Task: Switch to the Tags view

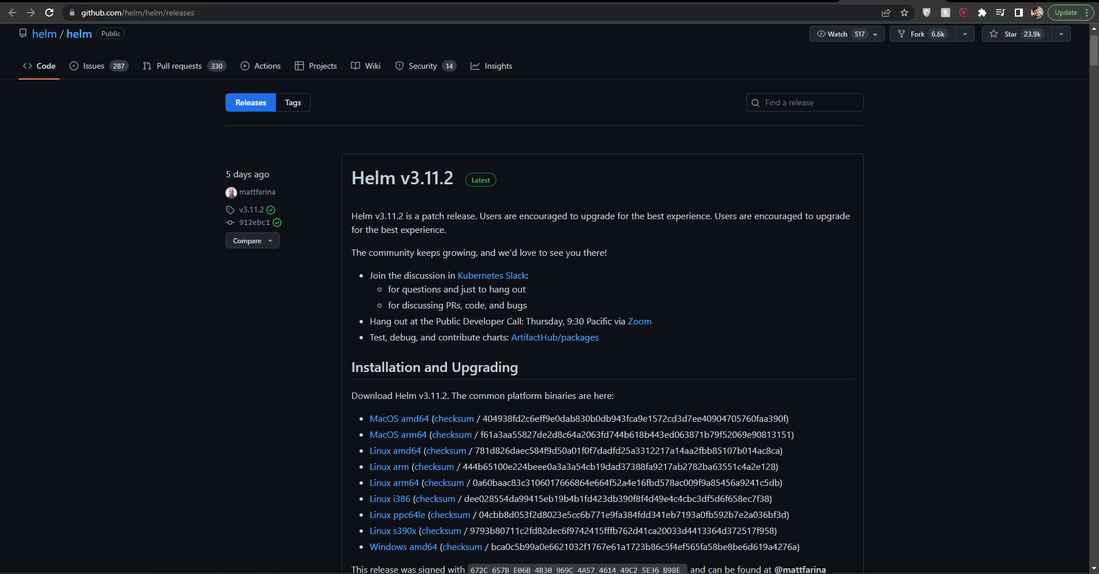Action: 293,102
